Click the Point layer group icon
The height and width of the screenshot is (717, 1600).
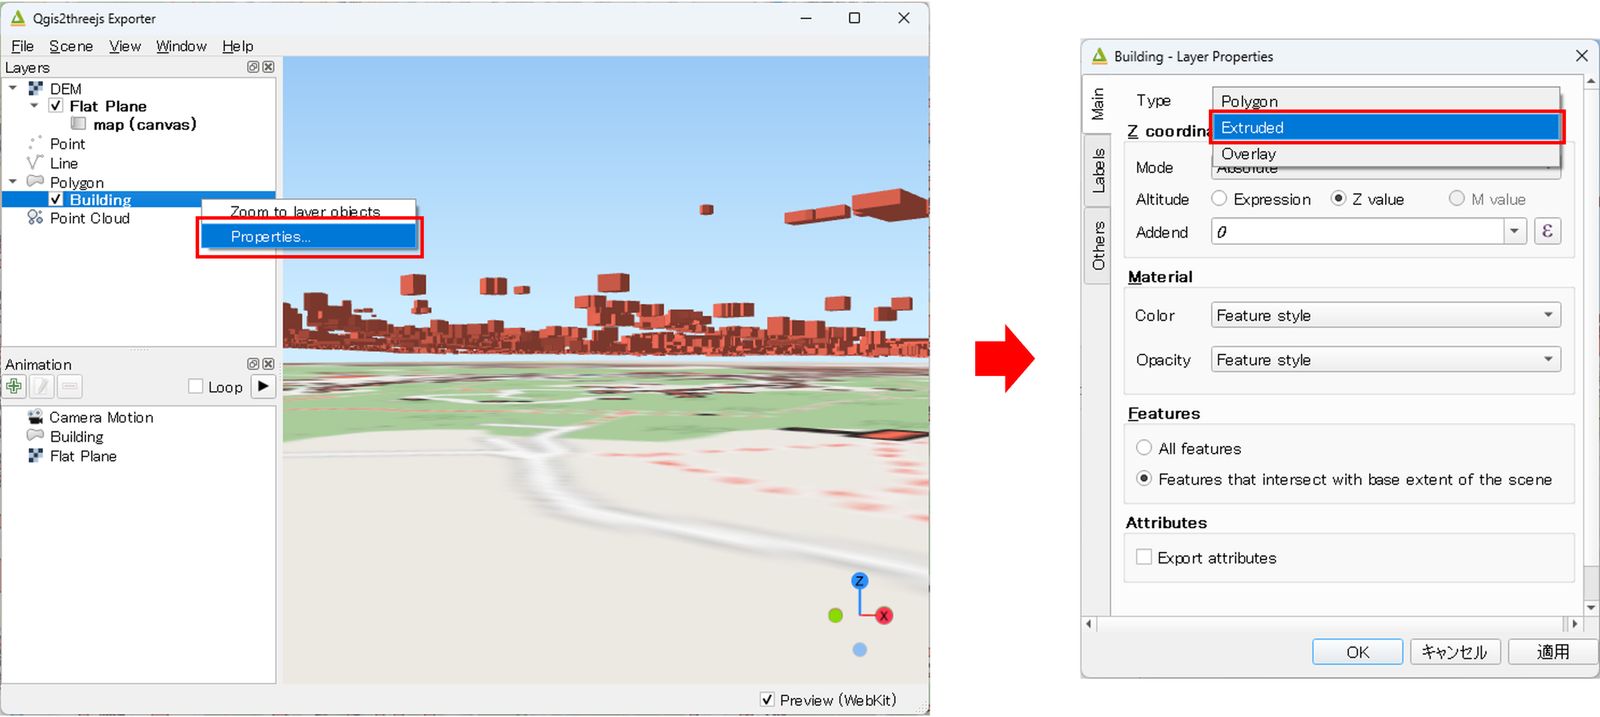point(36,143)
